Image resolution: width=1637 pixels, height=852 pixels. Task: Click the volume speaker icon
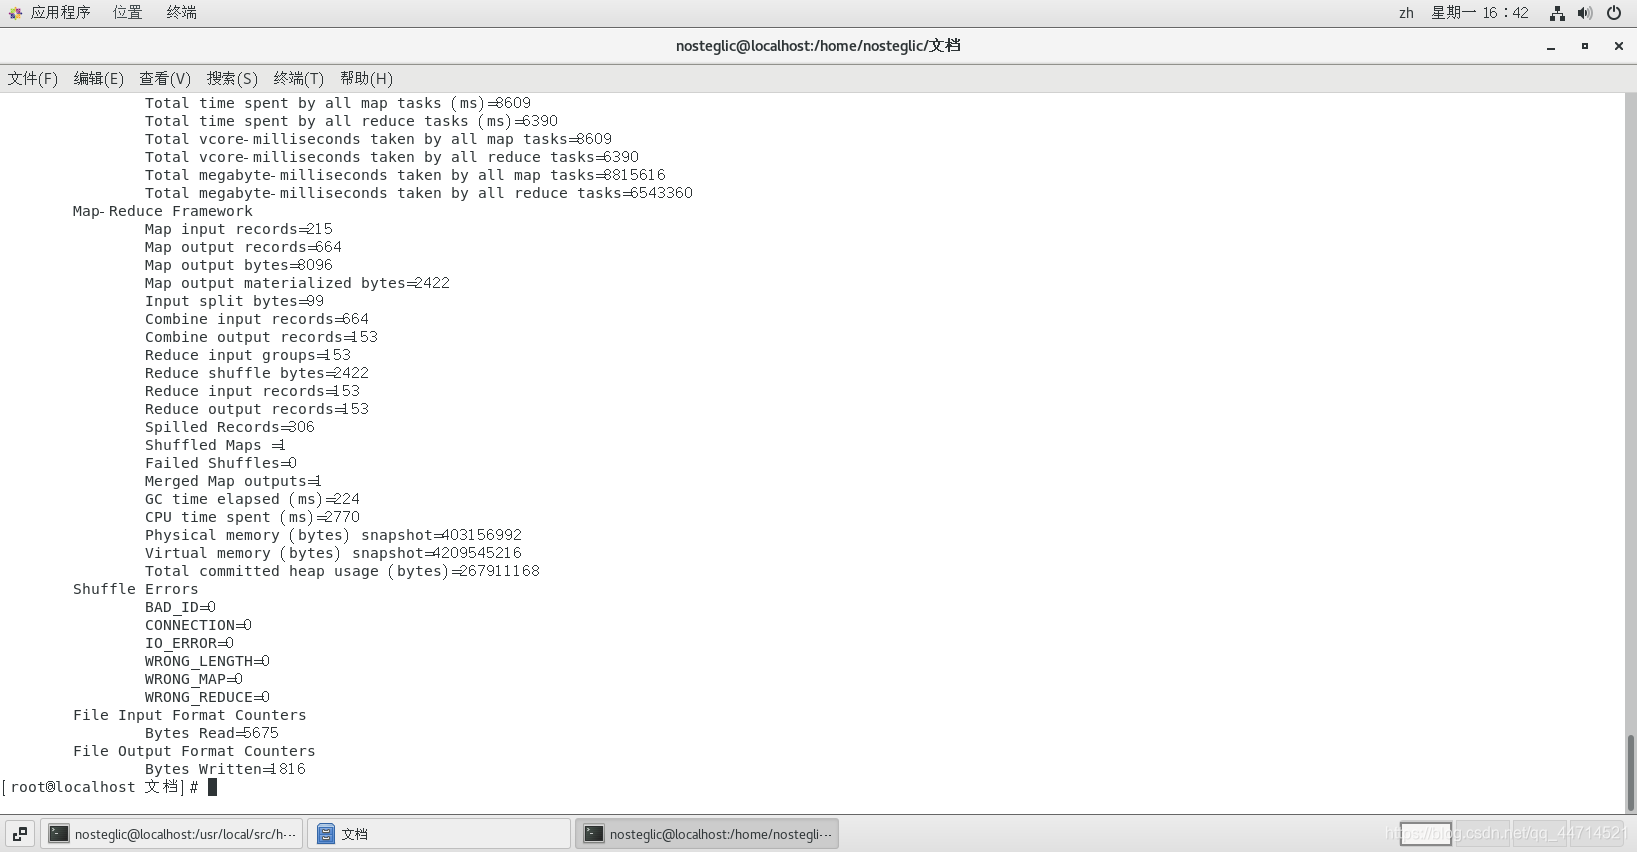click(1585, 13)
